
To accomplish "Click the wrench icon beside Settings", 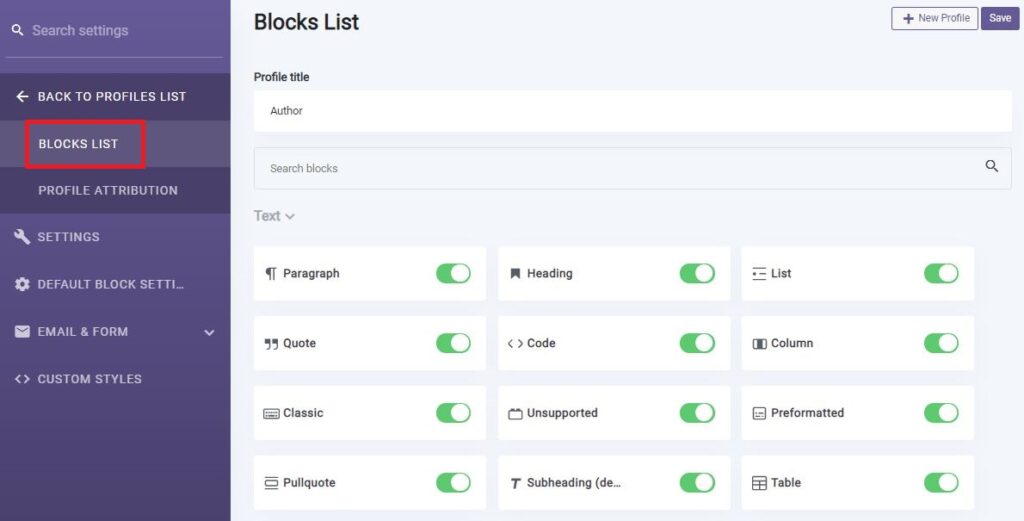I will pyautogui.click(x=22, y=236).
